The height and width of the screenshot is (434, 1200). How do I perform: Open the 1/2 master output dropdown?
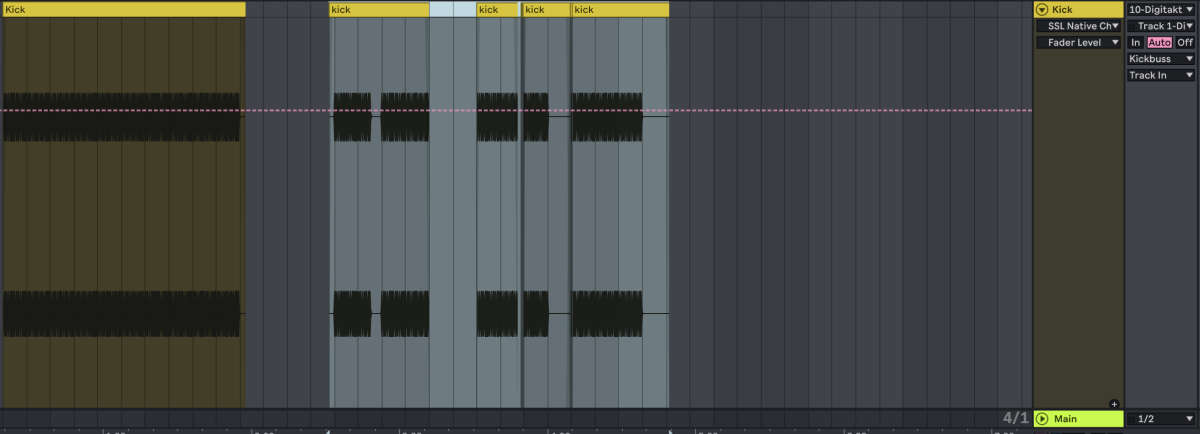coord(1161,419)
